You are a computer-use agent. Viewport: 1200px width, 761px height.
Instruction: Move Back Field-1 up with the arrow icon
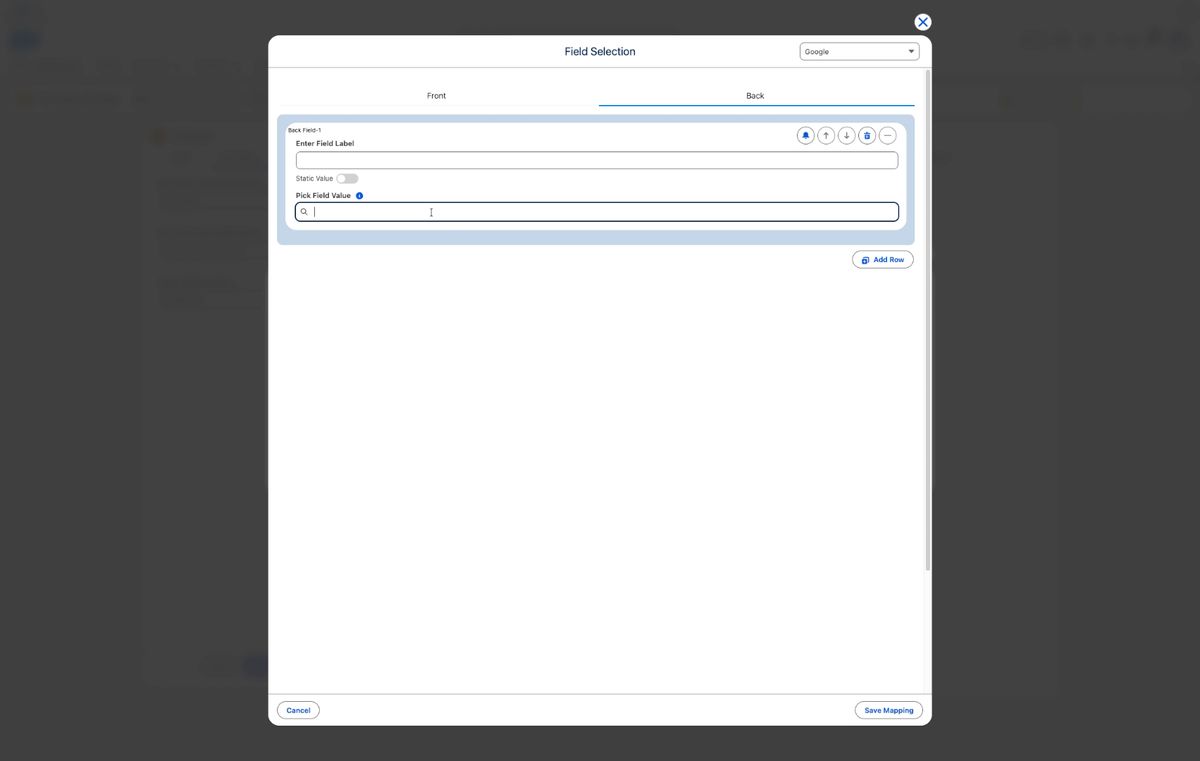826,136
